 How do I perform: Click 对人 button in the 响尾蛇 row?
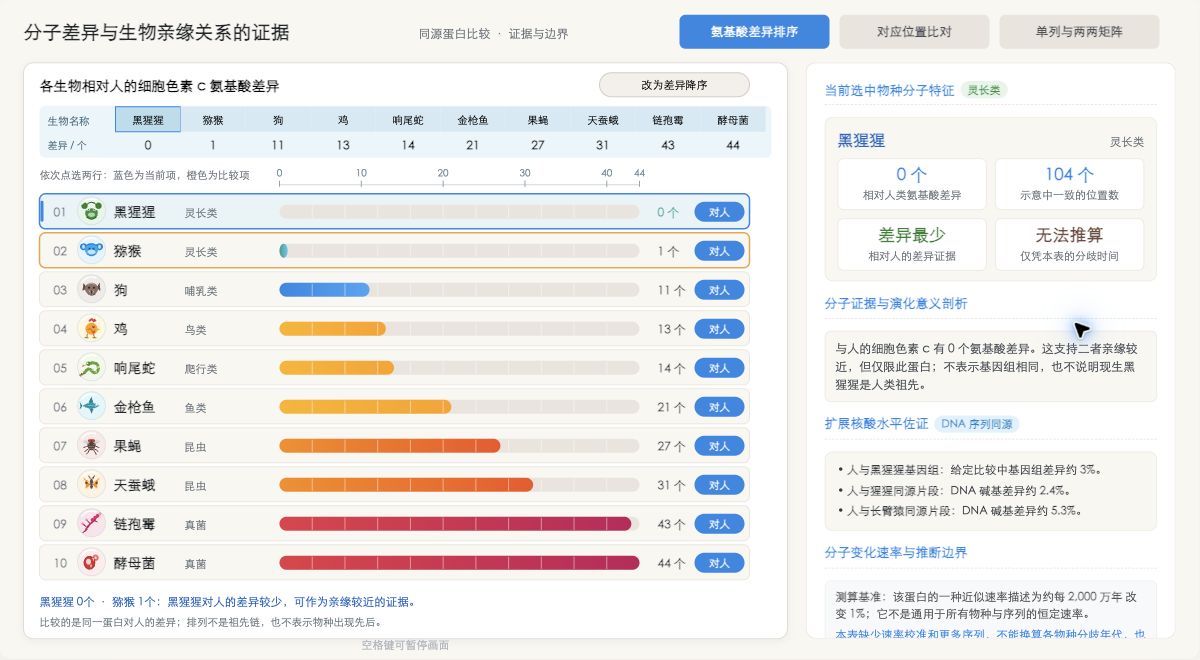(719, 368)
